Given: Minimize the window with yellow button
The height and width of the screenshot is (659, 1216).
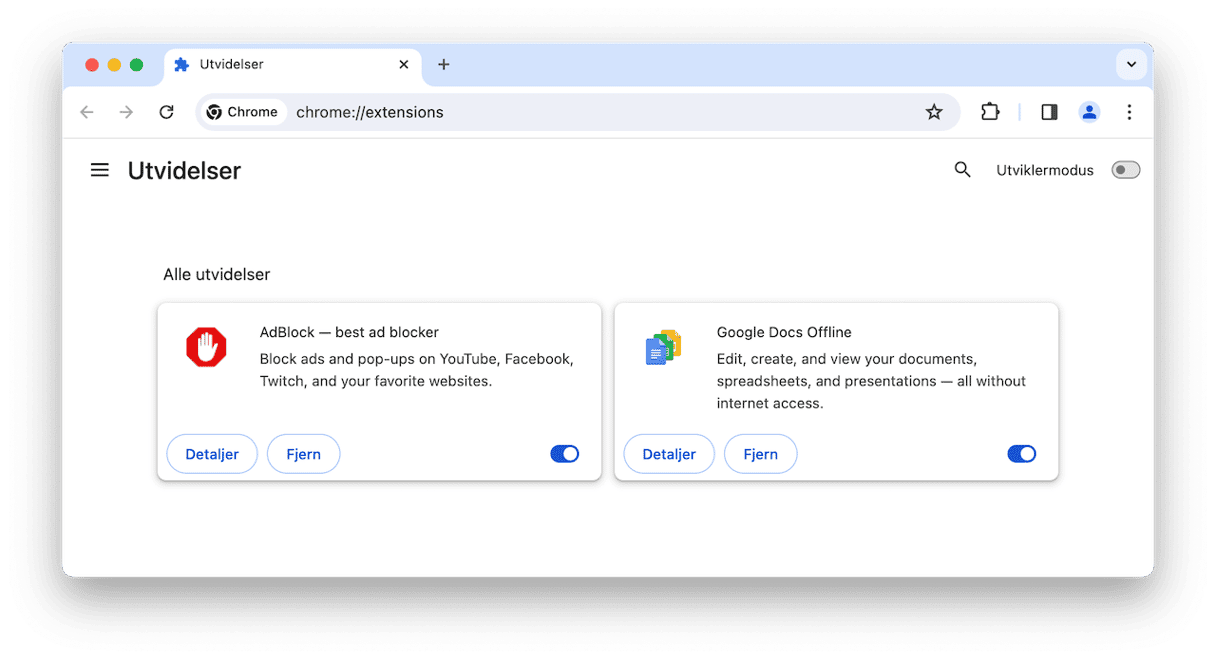Looking at the screenshot, I should click(x=114, y=65).
